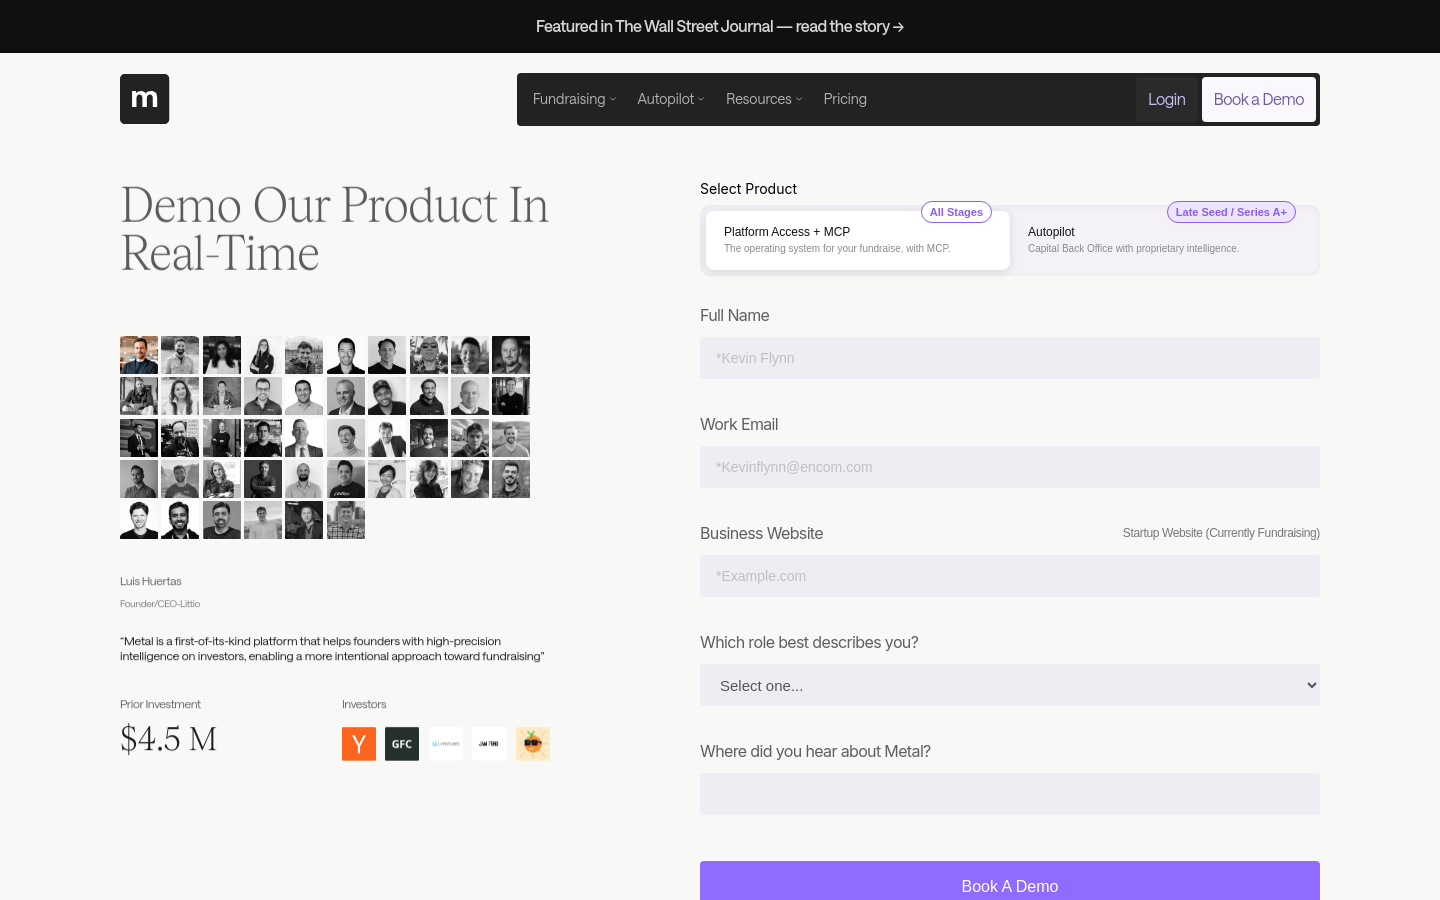Click the "Metal is a first-of-its-kind platform" quote
This screenshot has width=1440, height=900.
coord(332,649)
